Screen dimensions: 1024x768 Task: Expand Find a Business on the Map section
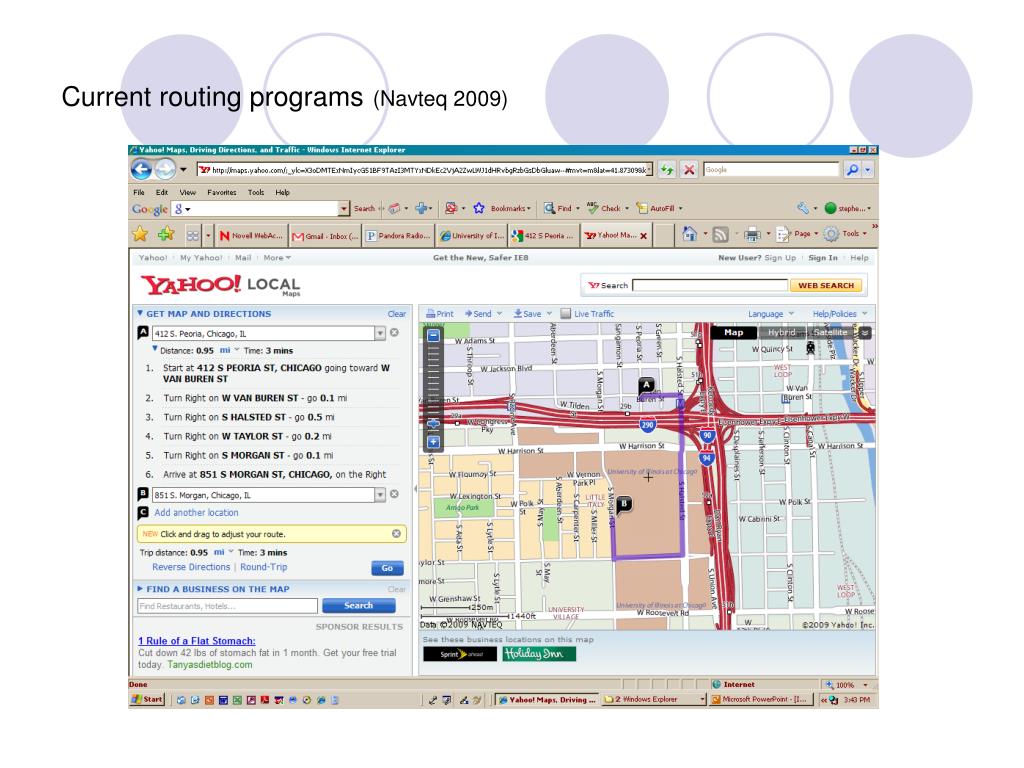coord(140,588)
